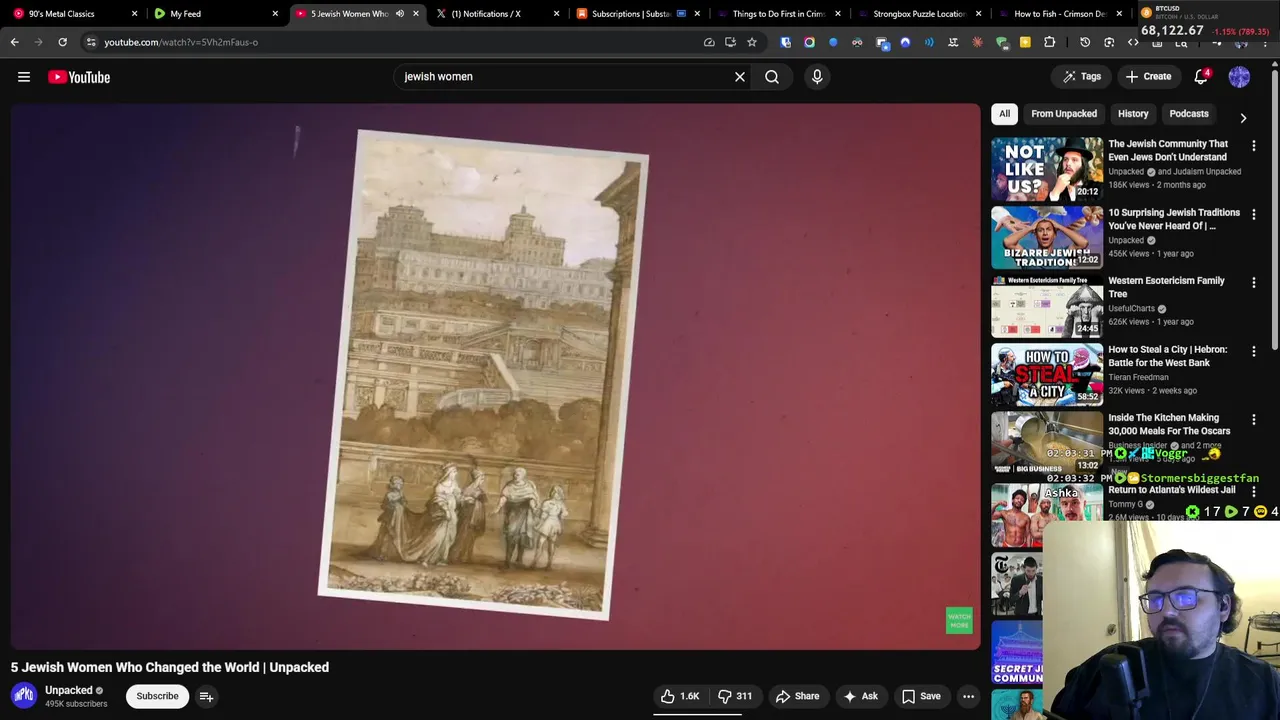Select the 'History' filter chip
The height and width of the screenshot is (720, 1280).
(1133, 114)
